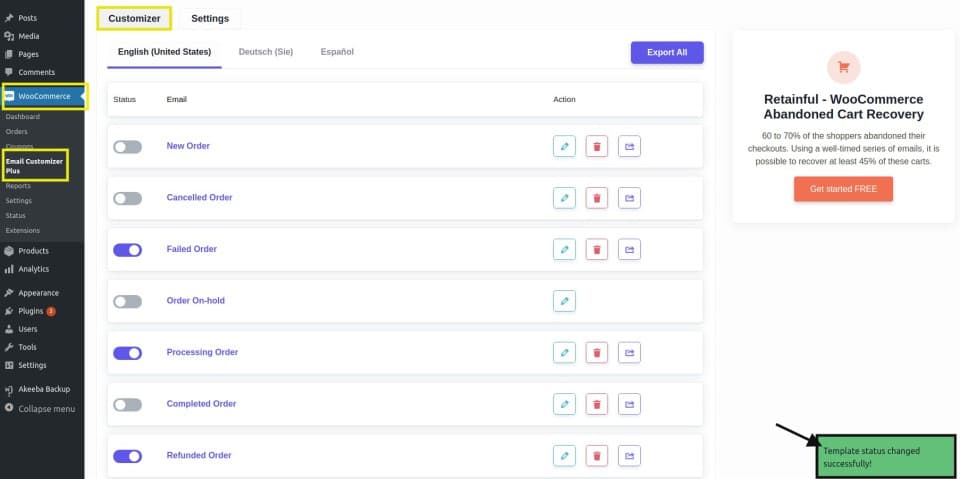Image resolution: width=960 pixels, height=479 pixels.
Task: Enable the New Order email toggle
Action: [127, 147]
